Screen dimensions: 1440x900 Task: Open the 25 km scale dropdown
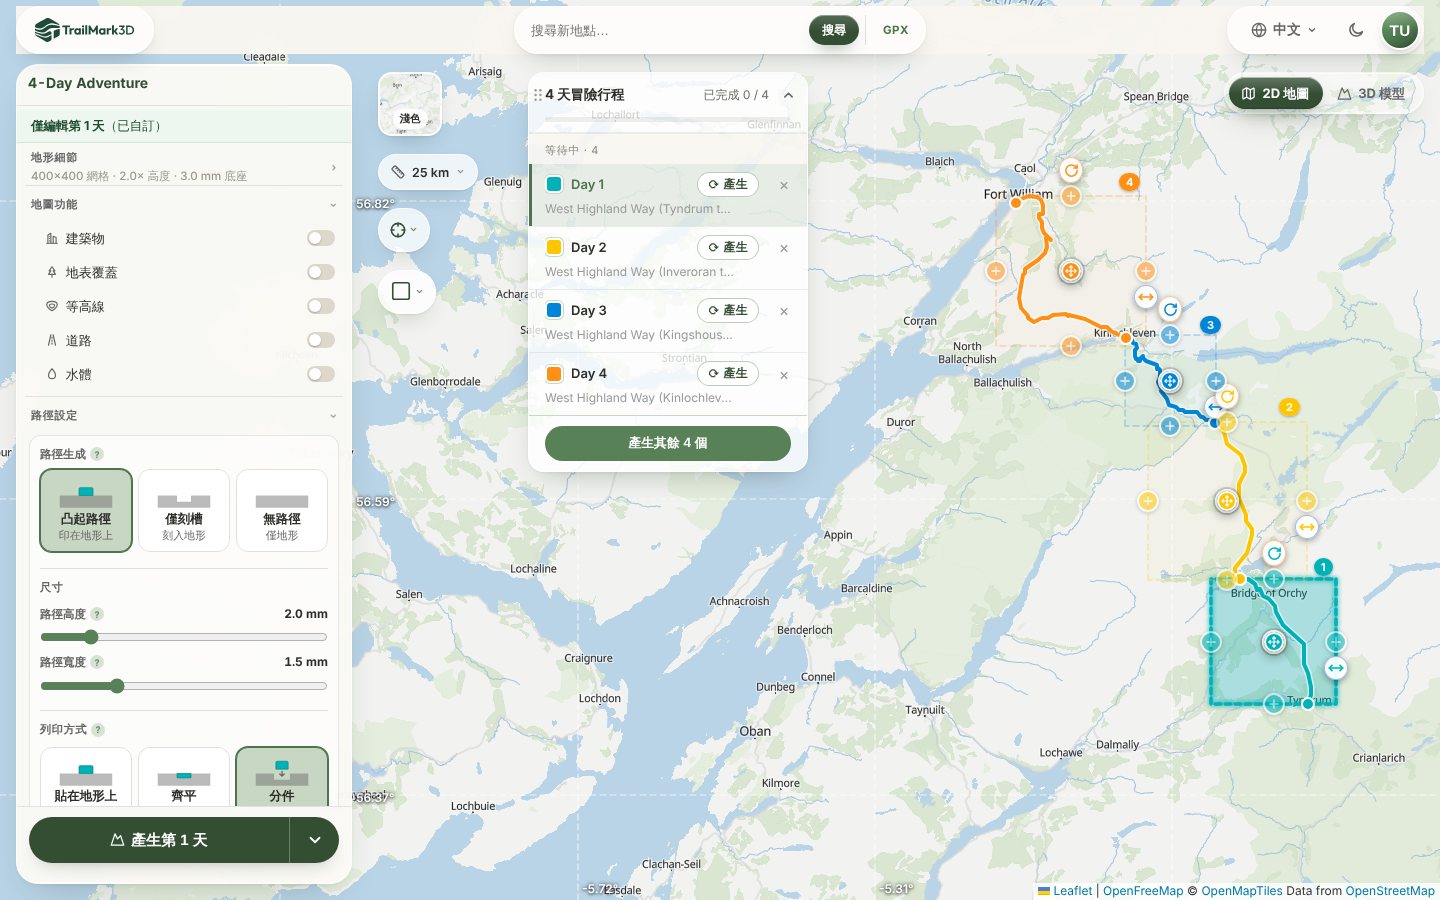(428, 172)
